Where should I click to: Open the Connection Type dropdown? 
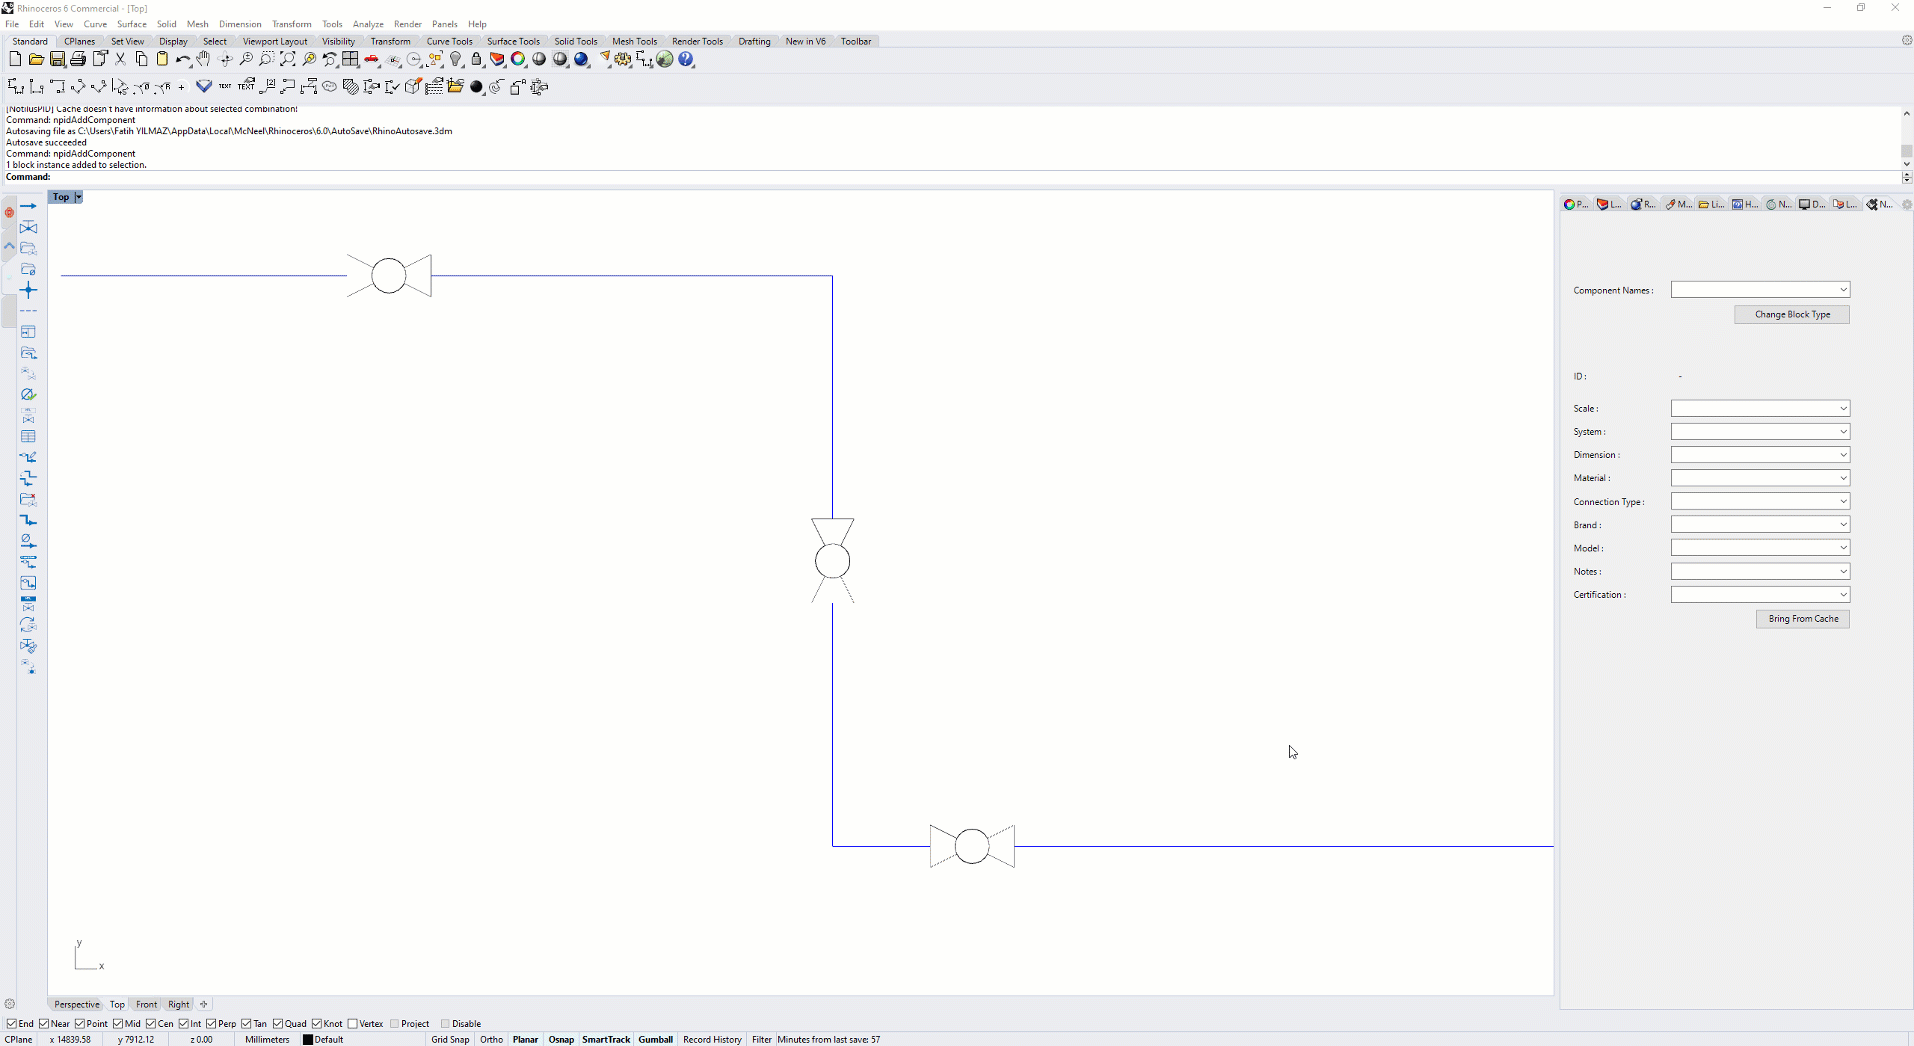(1760, 502)
